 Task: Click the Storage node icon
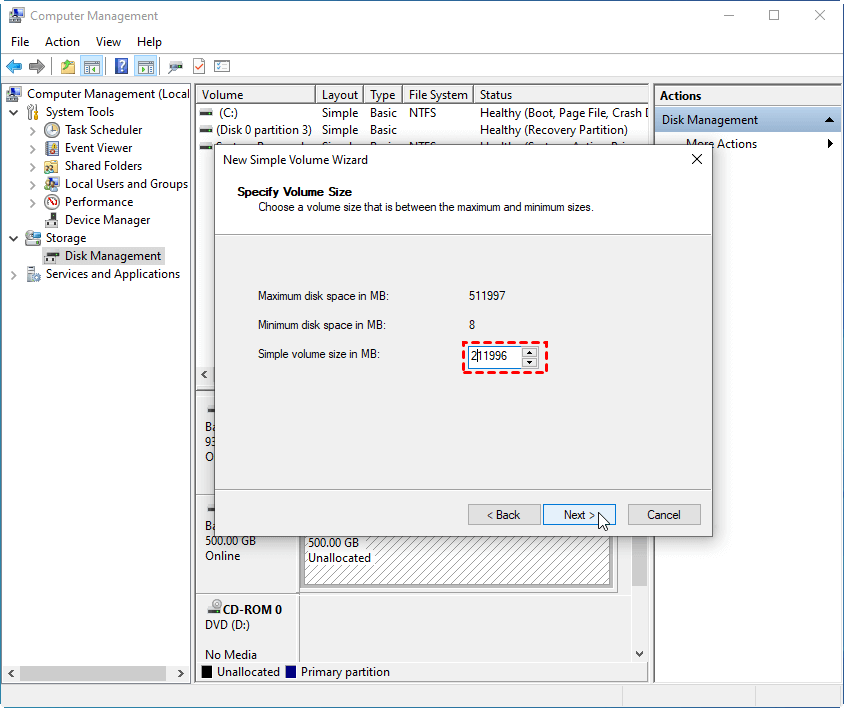pos(33,238)
